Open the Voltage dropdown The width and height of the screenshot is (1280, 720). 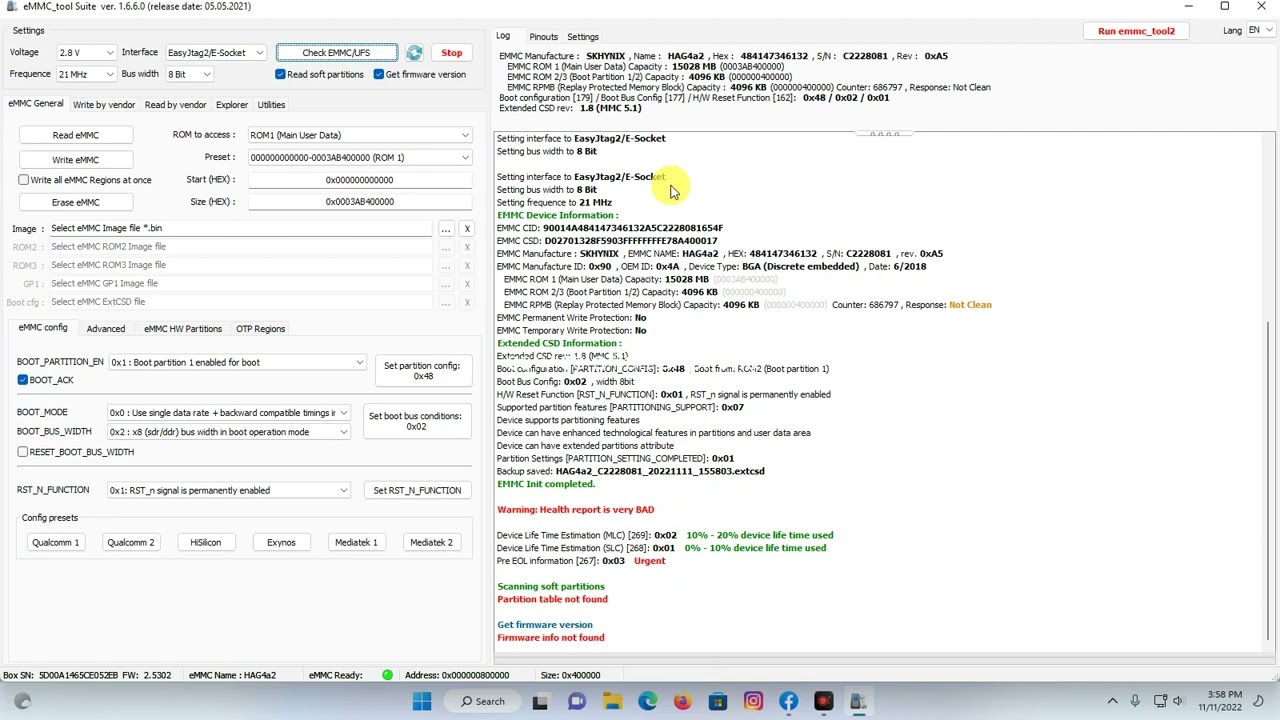pos(85,53)
